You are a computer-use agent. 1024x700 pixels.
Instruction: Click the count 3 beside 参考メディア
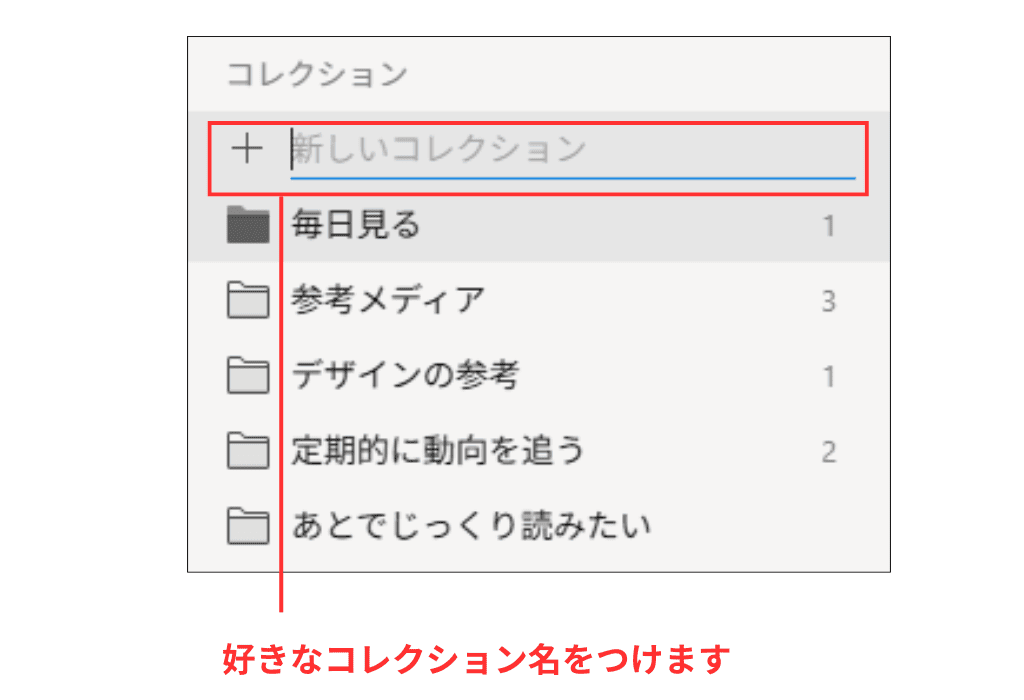coord(828,301)
